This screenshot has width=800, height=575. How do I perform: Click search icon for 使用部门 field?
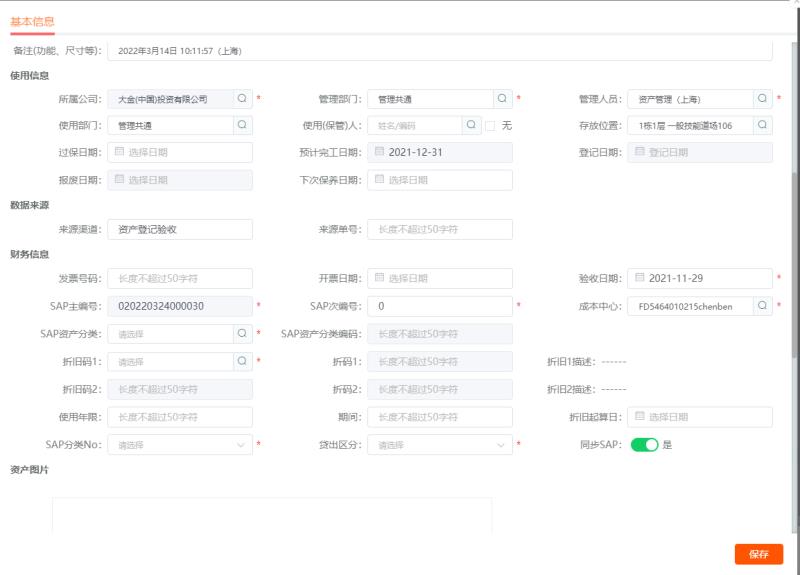(242, 125)
